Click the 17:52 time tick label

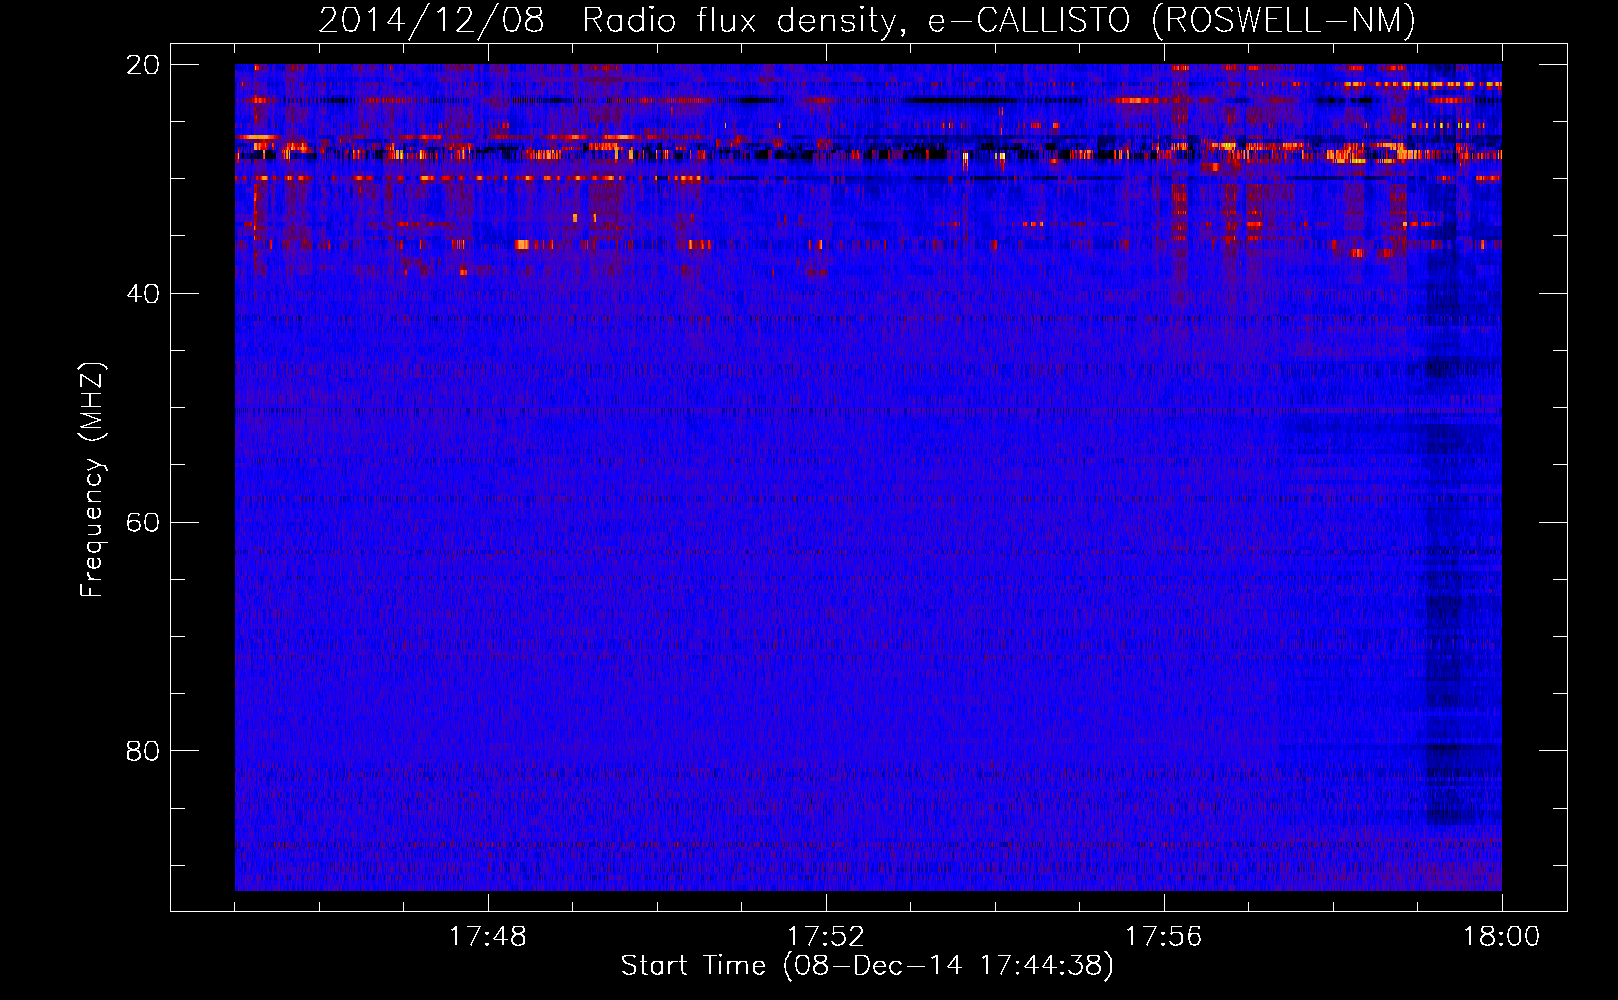pyautogui.click(x=825, y=937)
